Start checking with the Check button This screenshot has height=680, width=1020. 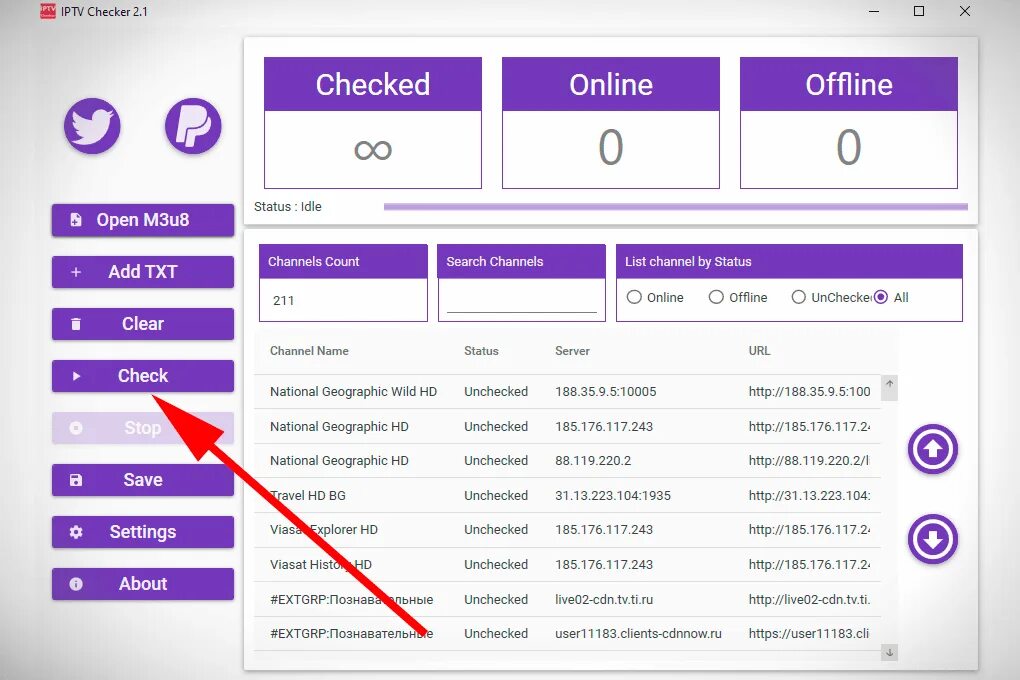coord(143,376)
